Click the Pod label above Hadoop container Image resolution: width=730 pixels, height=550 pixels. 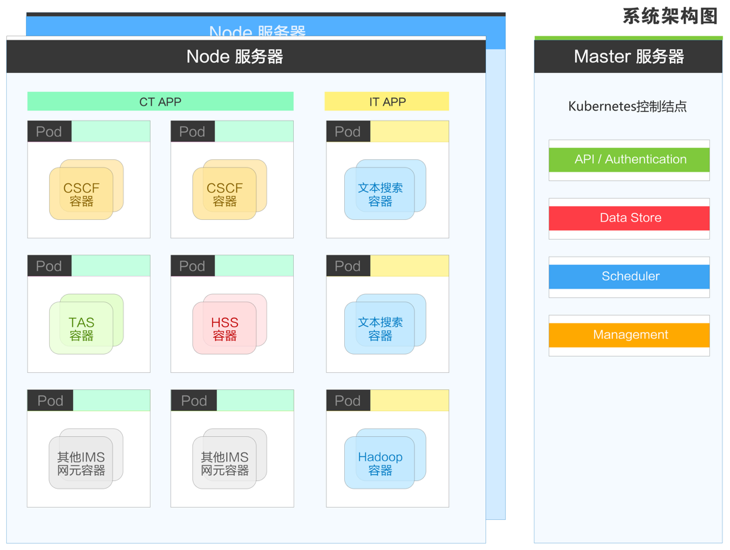click(348, 401)
